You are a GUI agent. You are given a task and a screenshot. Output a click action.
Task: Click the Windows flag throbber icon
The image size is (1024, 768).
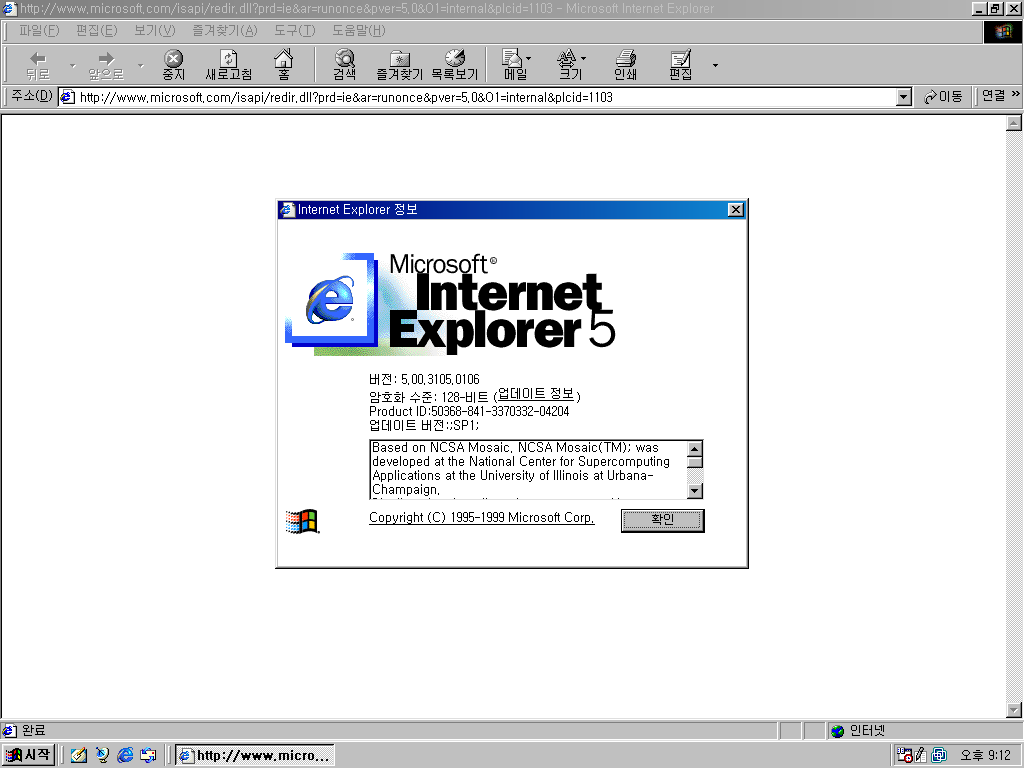coord(1002,32)
